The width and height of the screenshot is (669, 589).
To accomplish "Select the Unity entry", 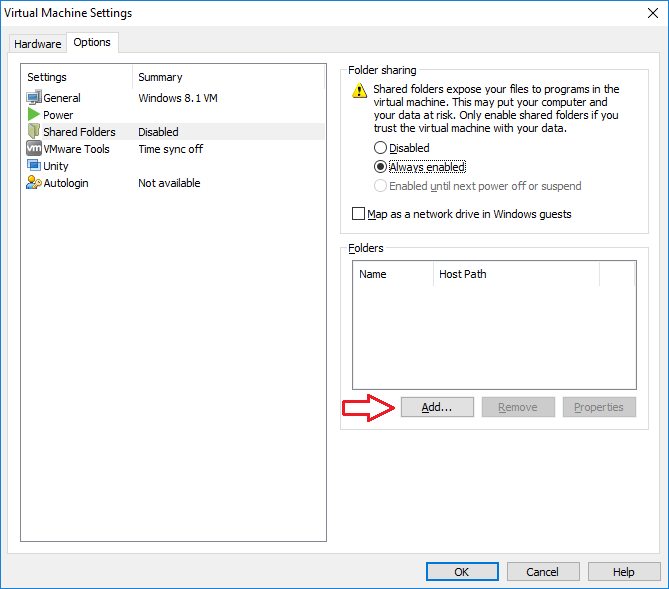I will click(x=56, y=166).
